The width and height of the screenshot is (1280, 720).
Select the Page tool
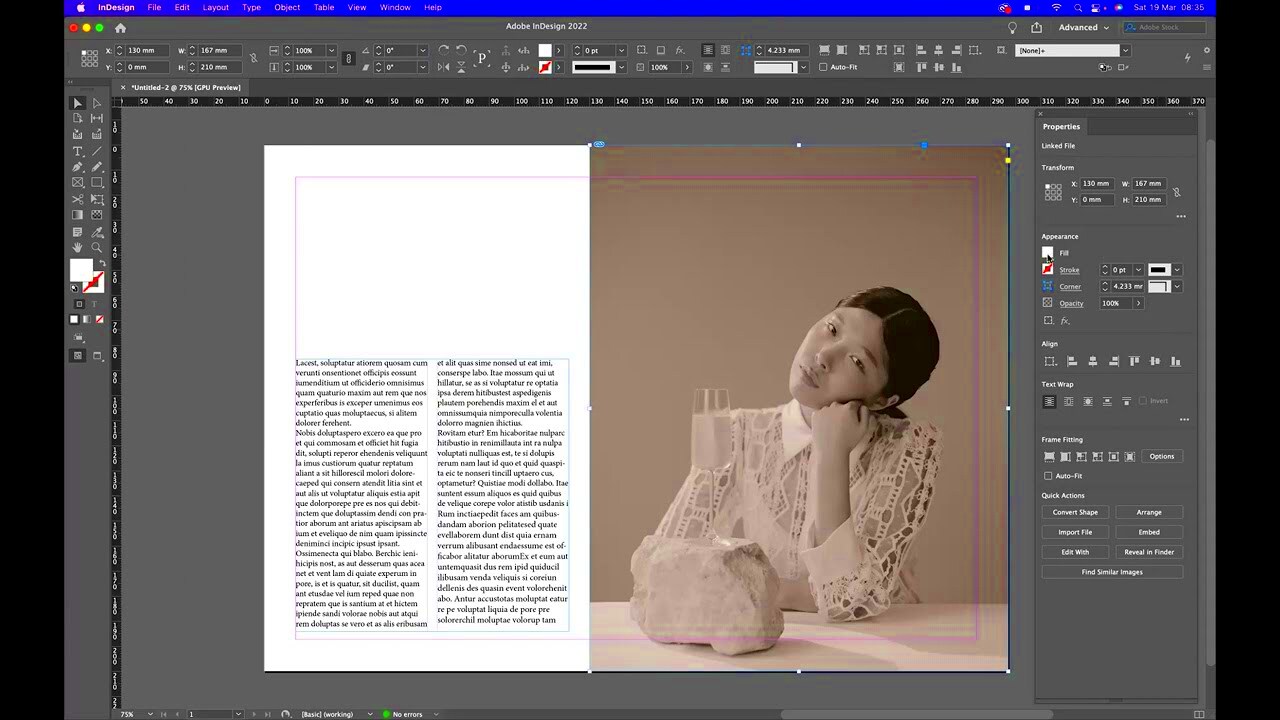click(78, 118)
